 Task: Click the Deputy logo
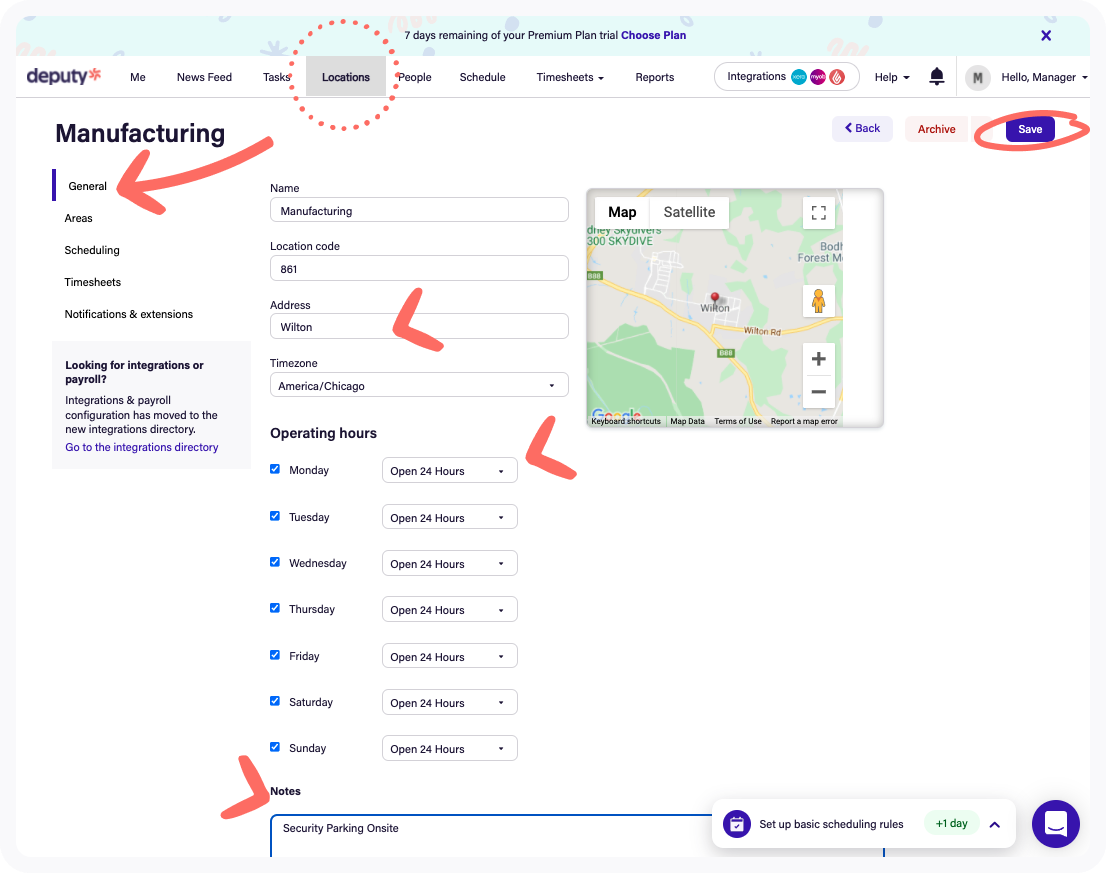(x=64, y=76)
